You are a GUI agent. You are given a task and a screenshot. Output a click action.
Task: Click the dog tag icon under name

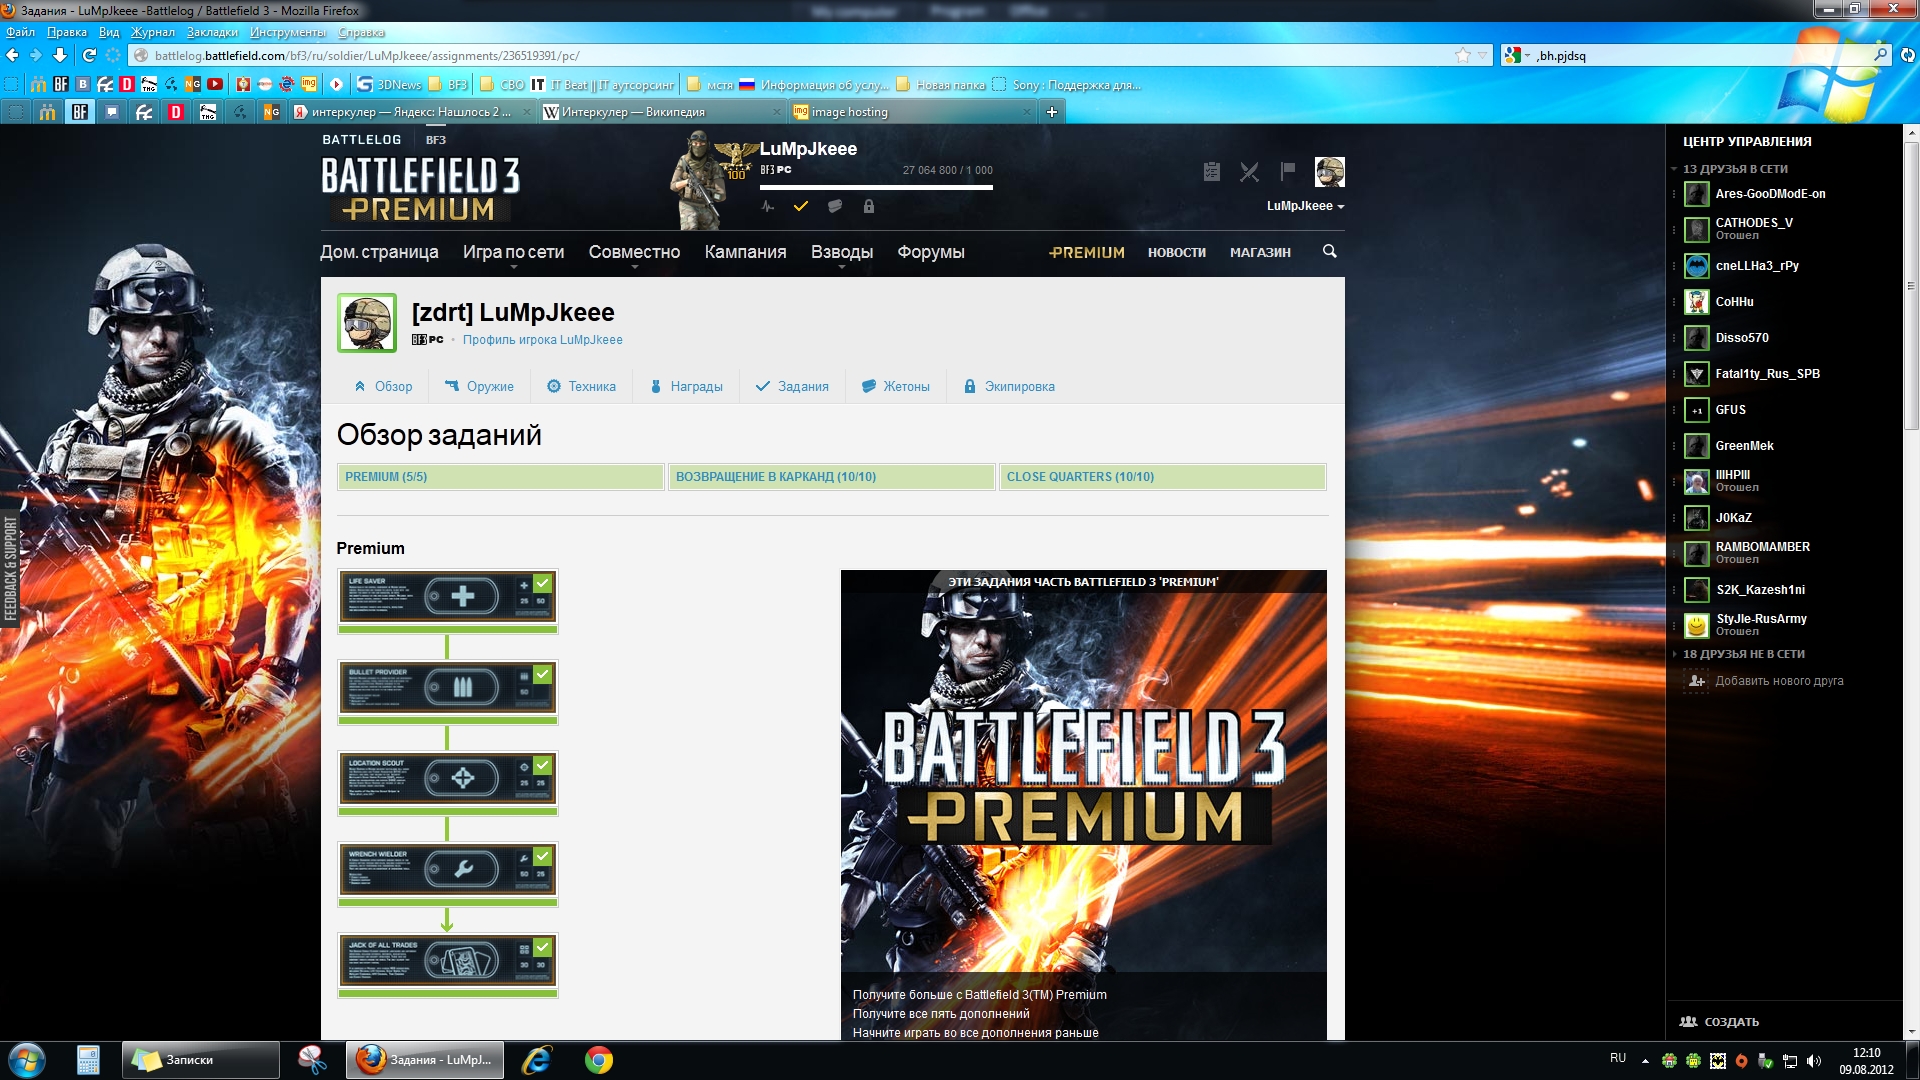click(835, 206)
